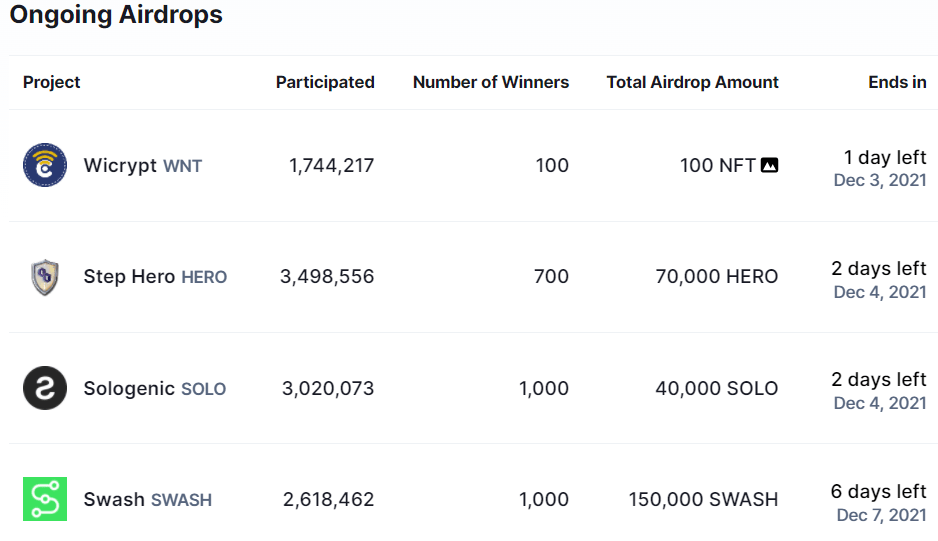Click the Ongoing Airdrops heading
The width and height of the screenshot is (938, 541).
(x=116, y=16)
